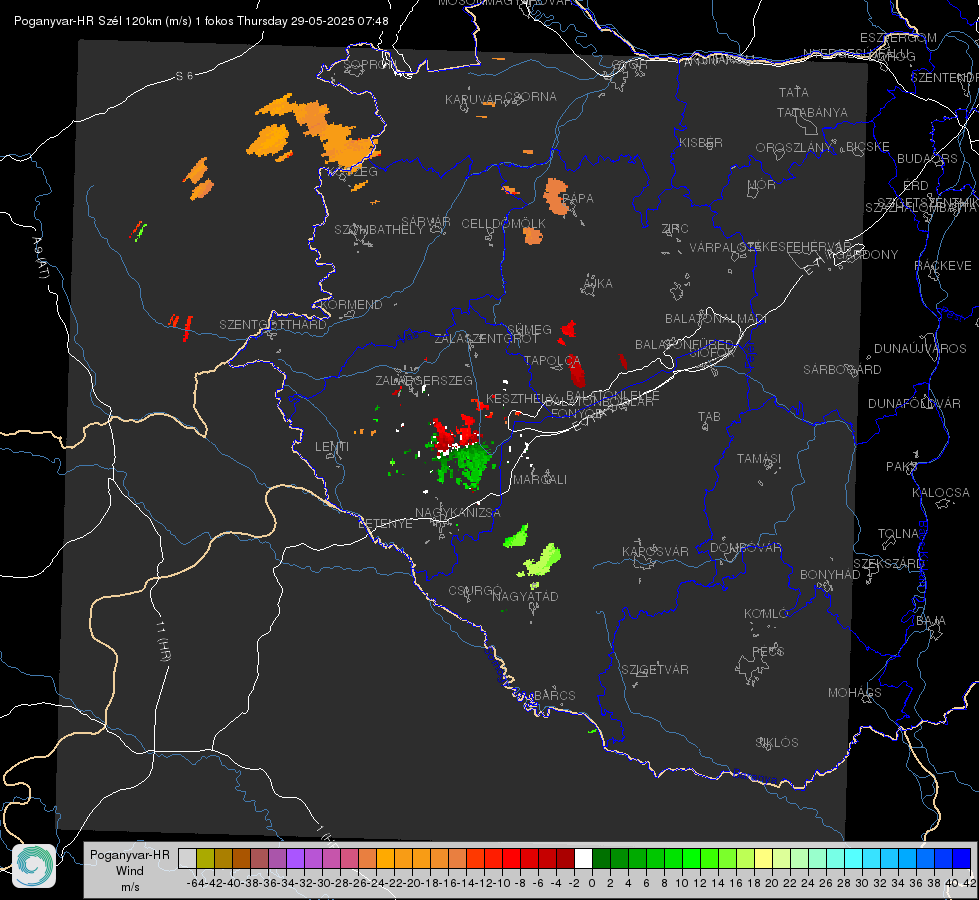Image resolution: width=979 pixels, height=900 pixels.
Task: Click the KAPOSVÁR city label
Action: (x=656, y=551)
